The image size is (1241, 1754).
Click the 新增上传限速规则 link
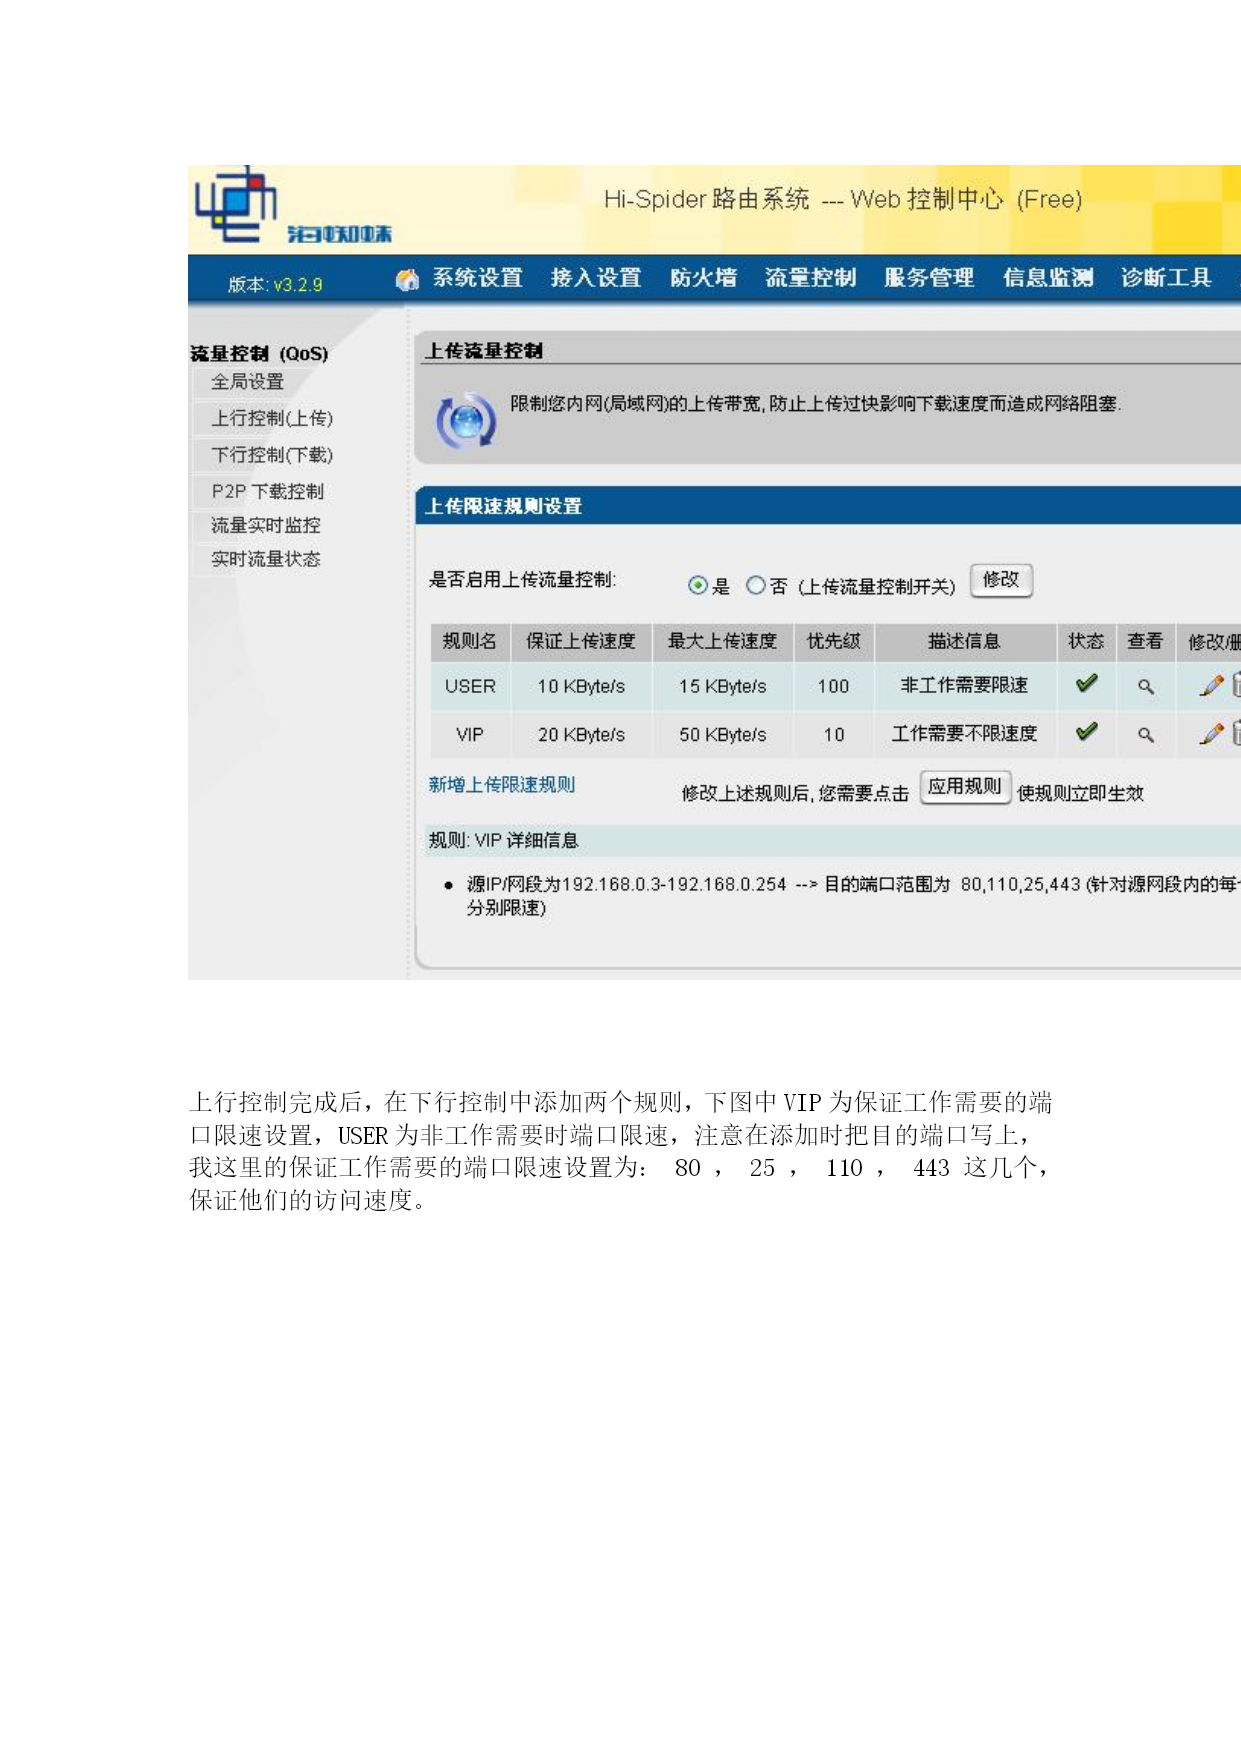(x=502, y=785)
